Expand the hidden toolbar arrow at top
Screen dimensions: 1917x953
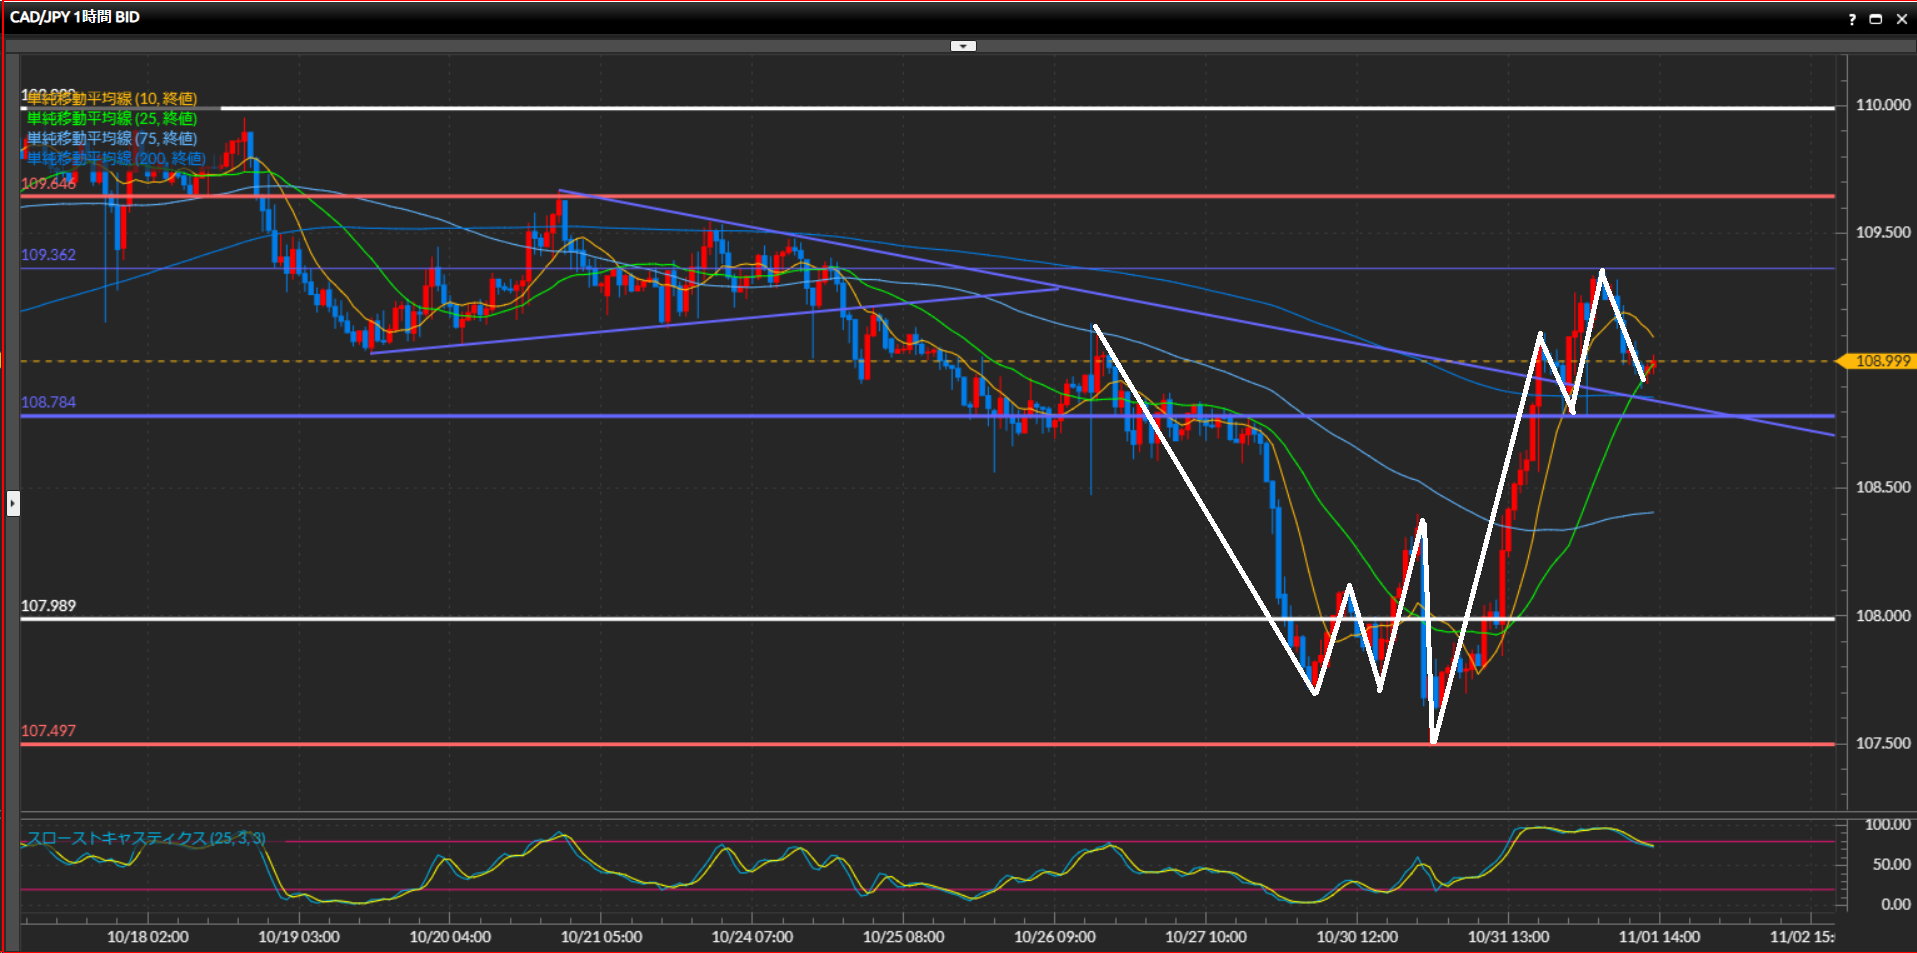tap(962, 46)
